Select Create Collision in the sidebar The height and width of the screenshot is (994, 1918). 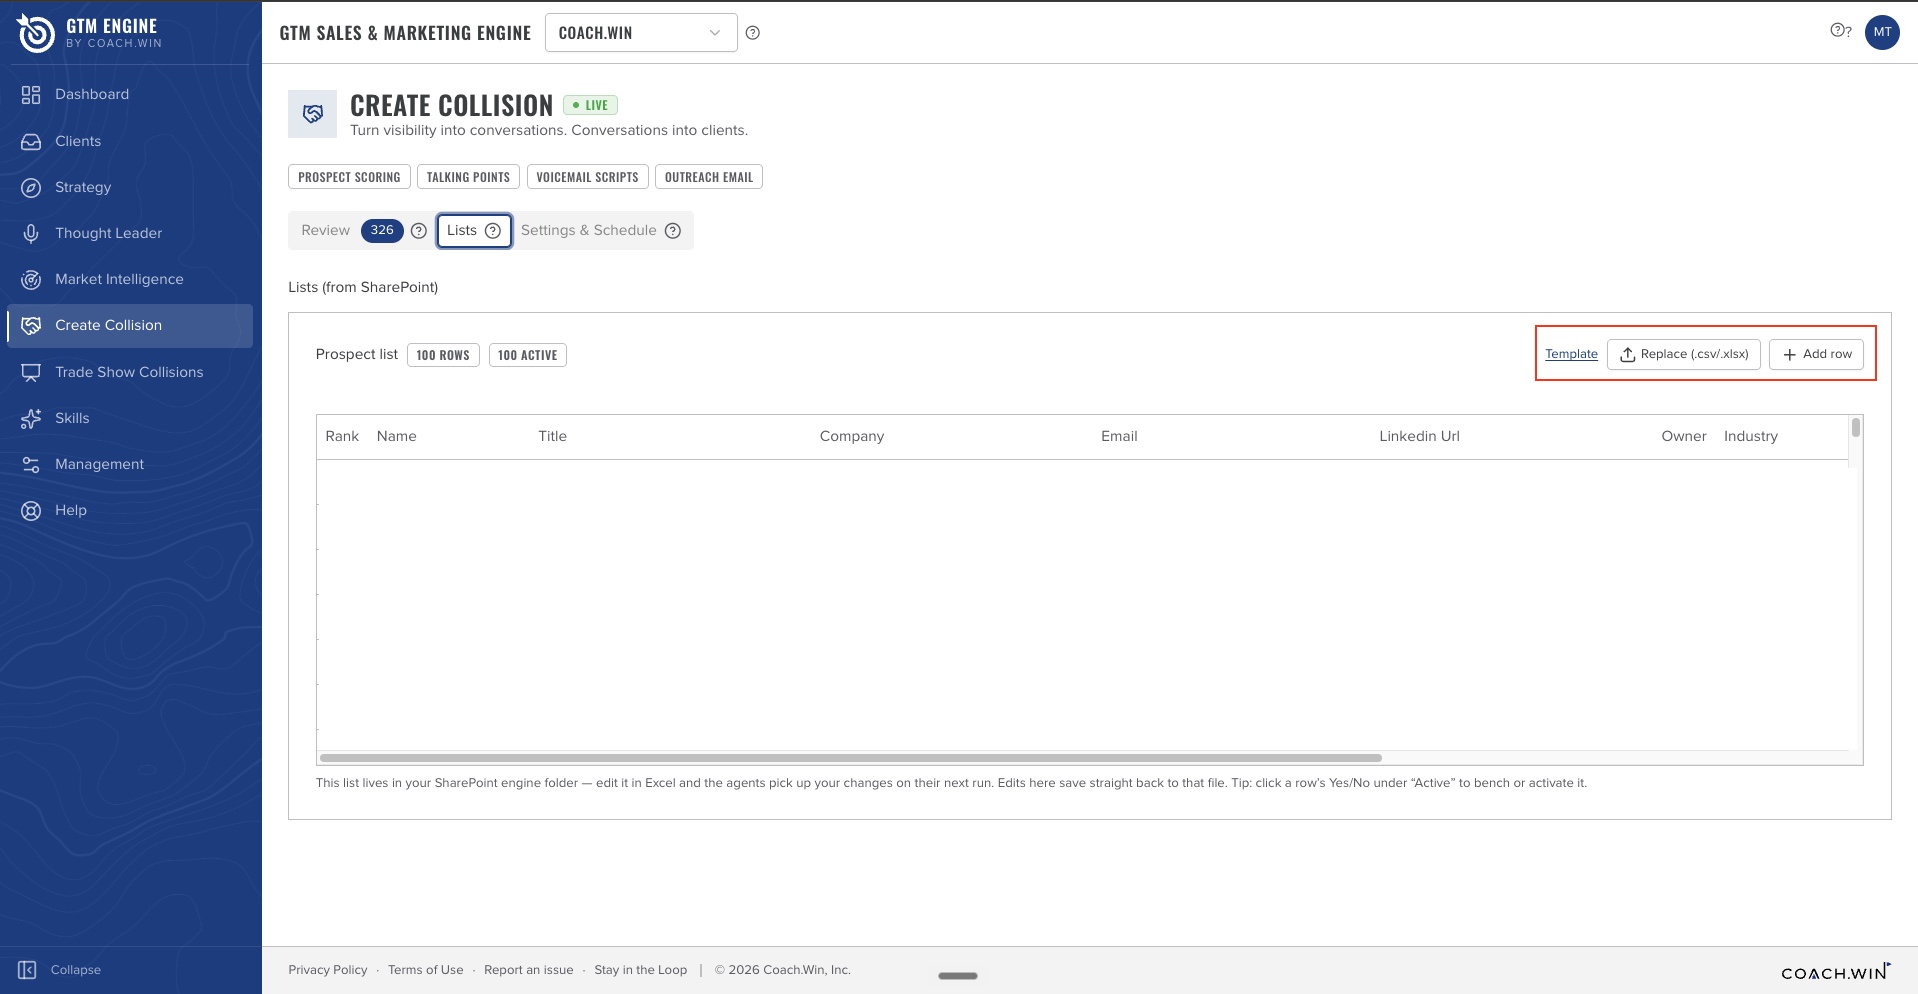click(x=129, y=326)
